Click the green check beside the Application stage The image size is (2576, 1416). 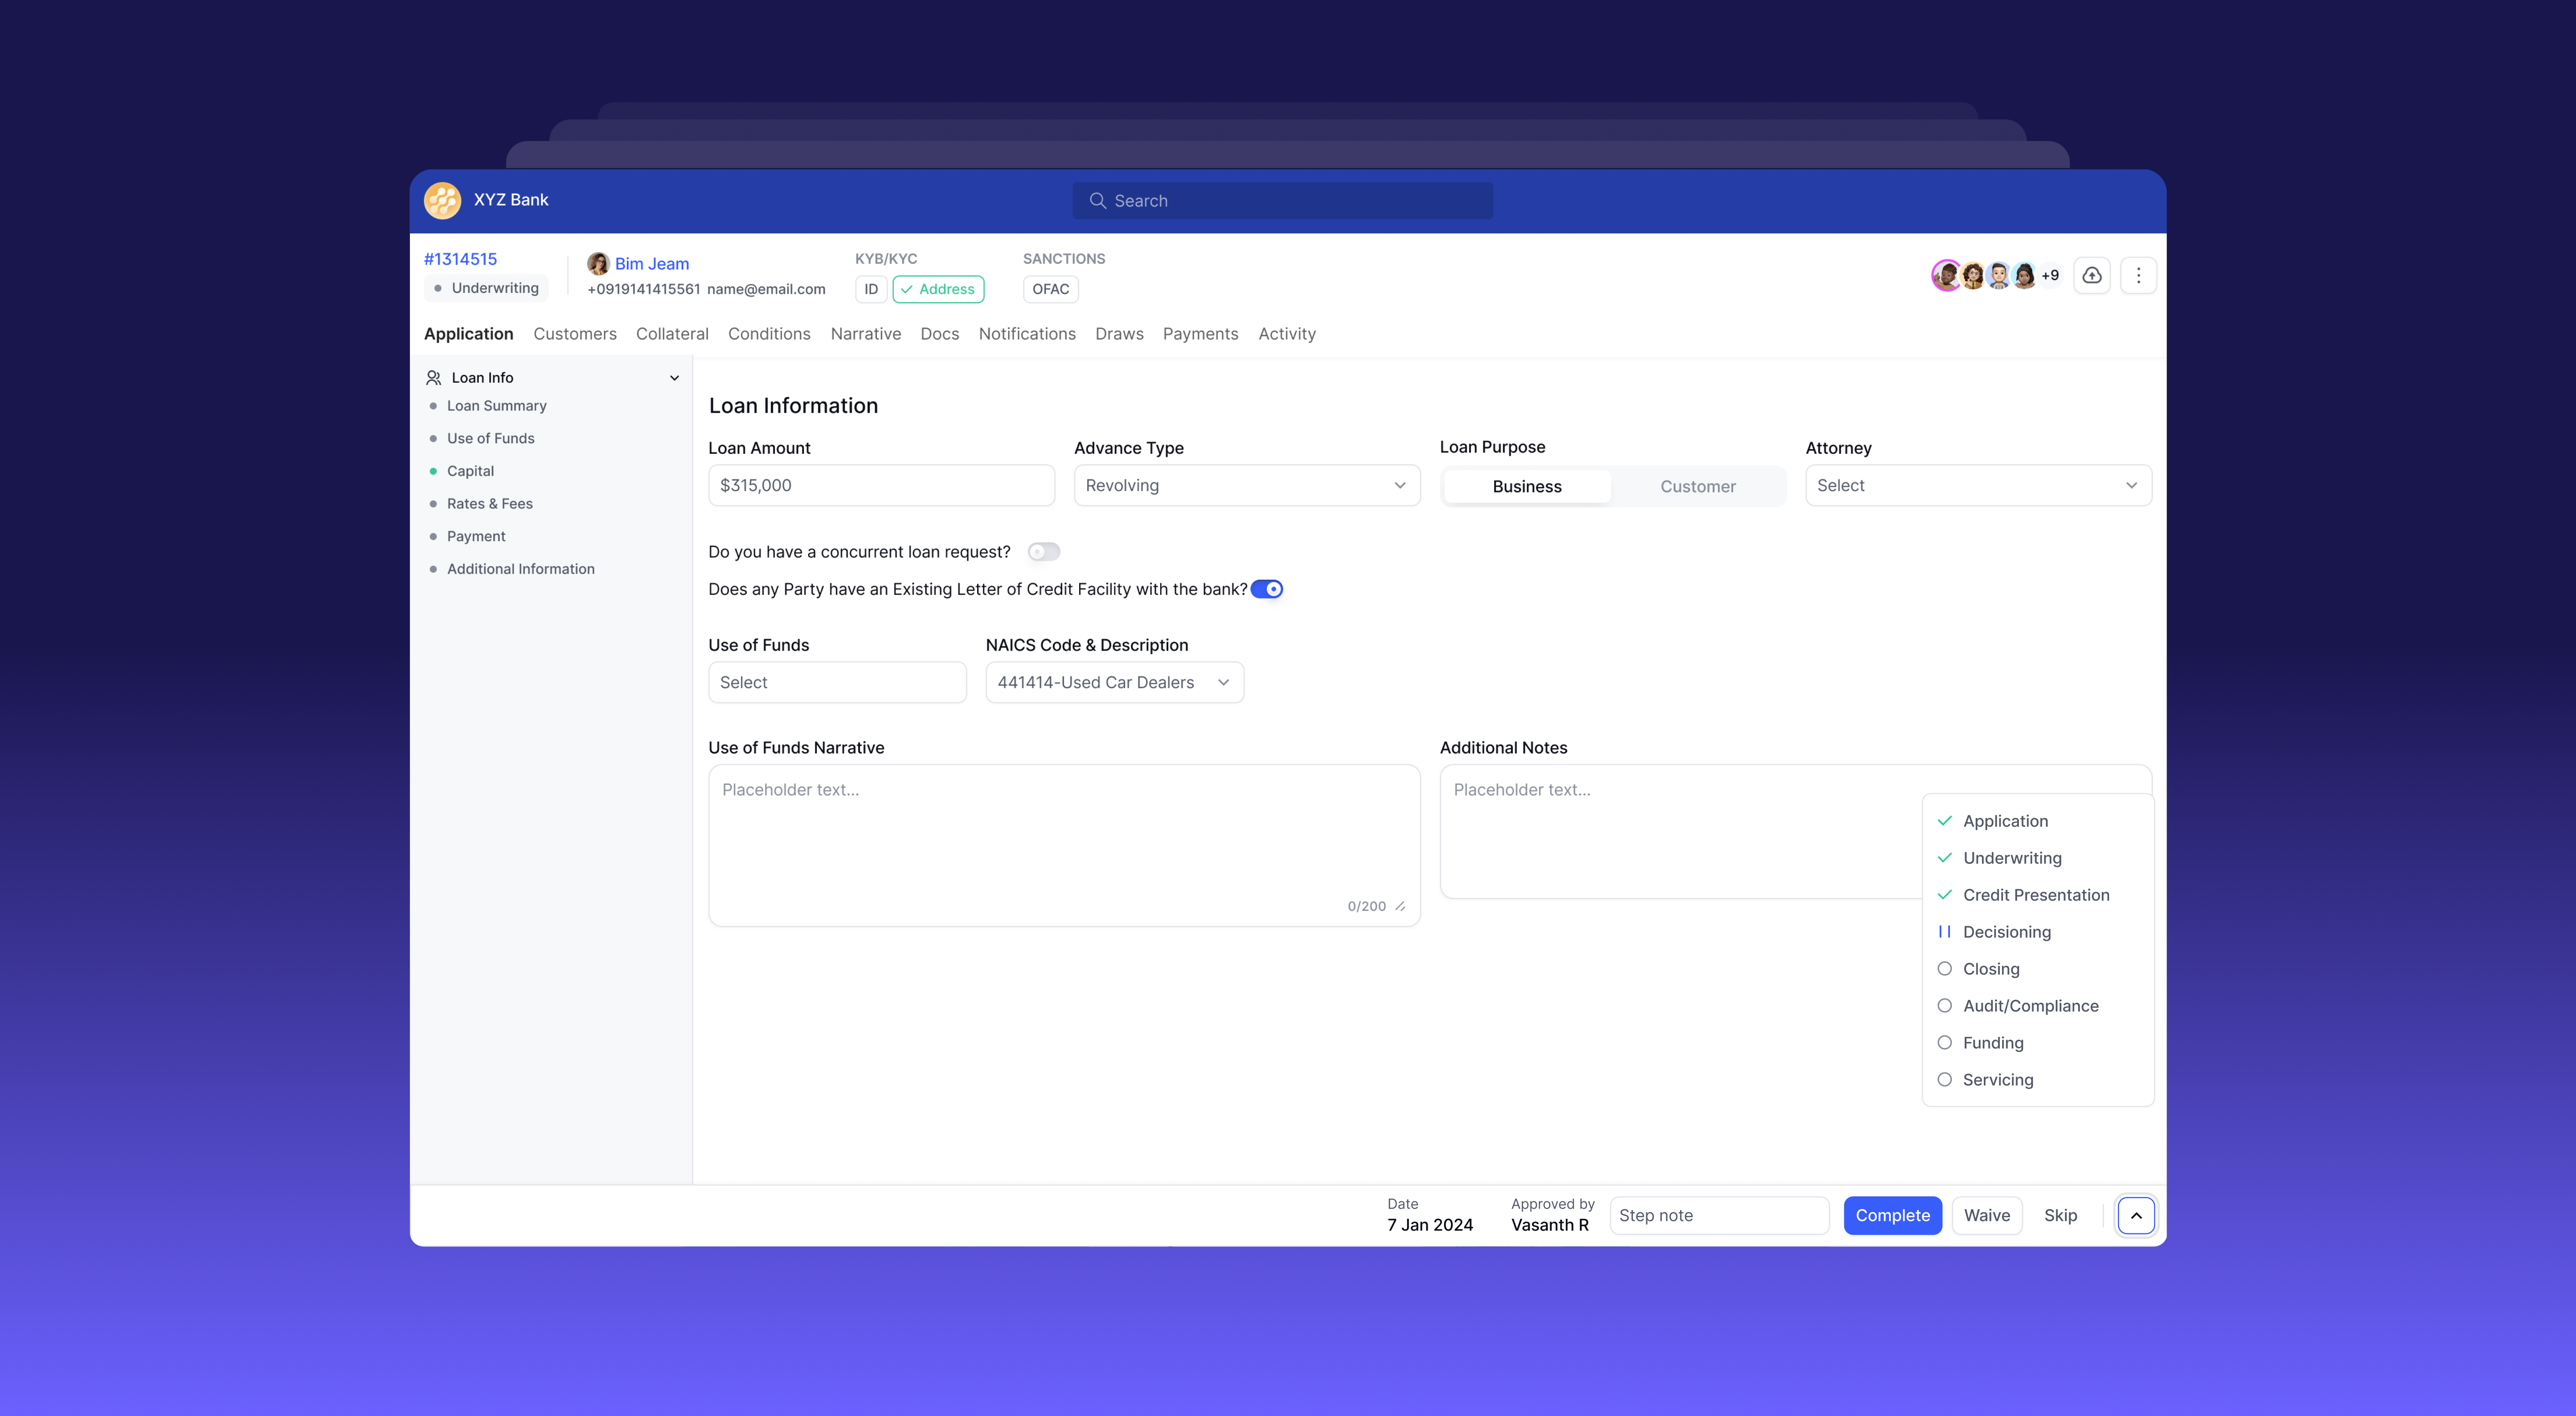click(1945, 821)
